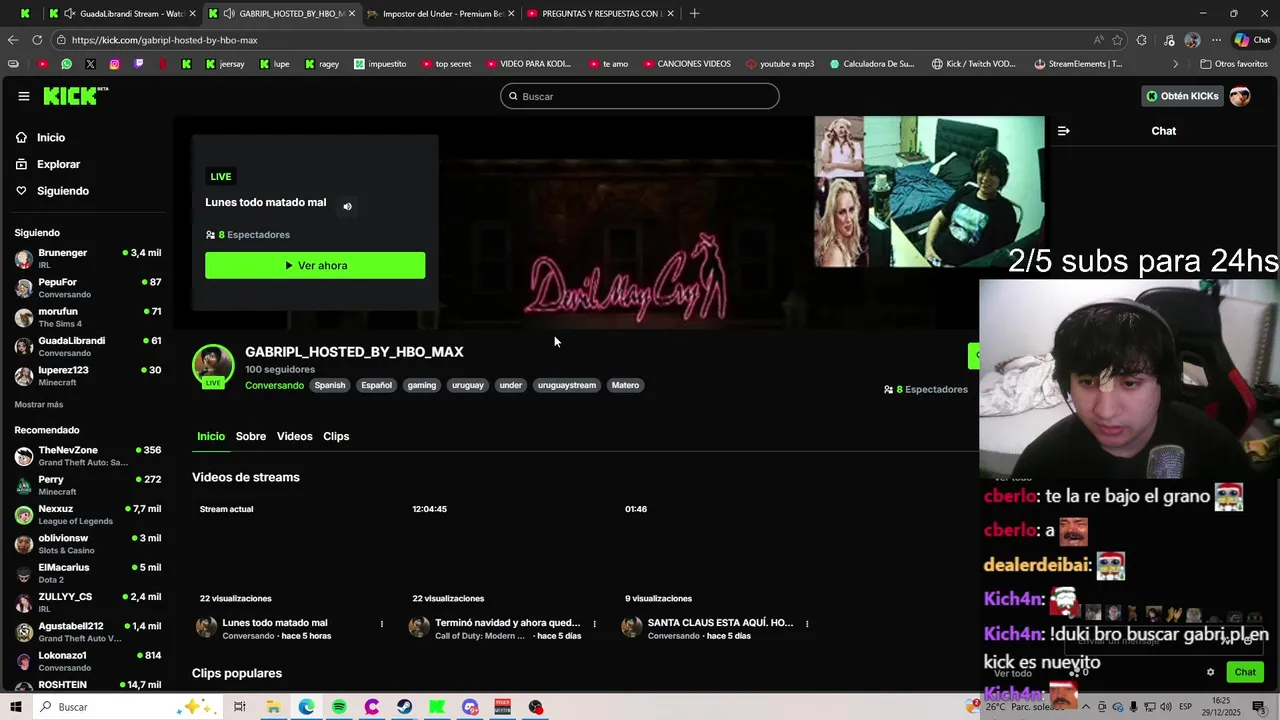Switch to GuadaLibrandi Stream browser tab

[122, 14]
